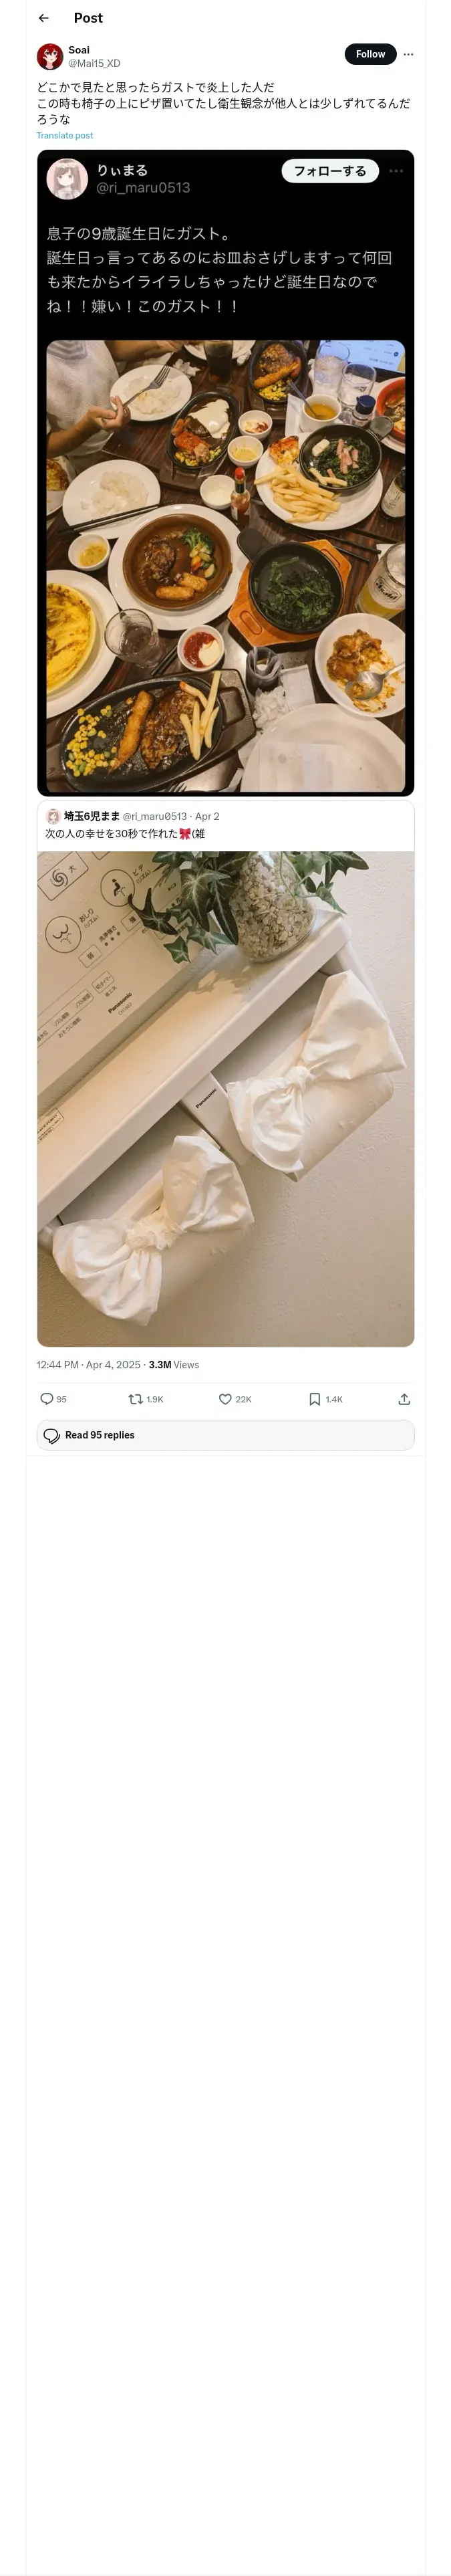Click the reply speech bubble icon
This screenshot has height=2576, width=451.
(x=47, y=1399)
